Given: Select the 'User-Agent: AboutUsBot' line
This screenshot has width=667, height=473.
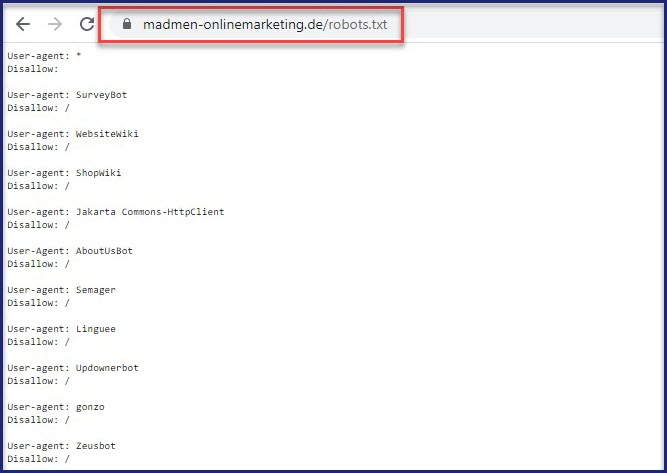Looking at the screenshot, I should [70, 251].
